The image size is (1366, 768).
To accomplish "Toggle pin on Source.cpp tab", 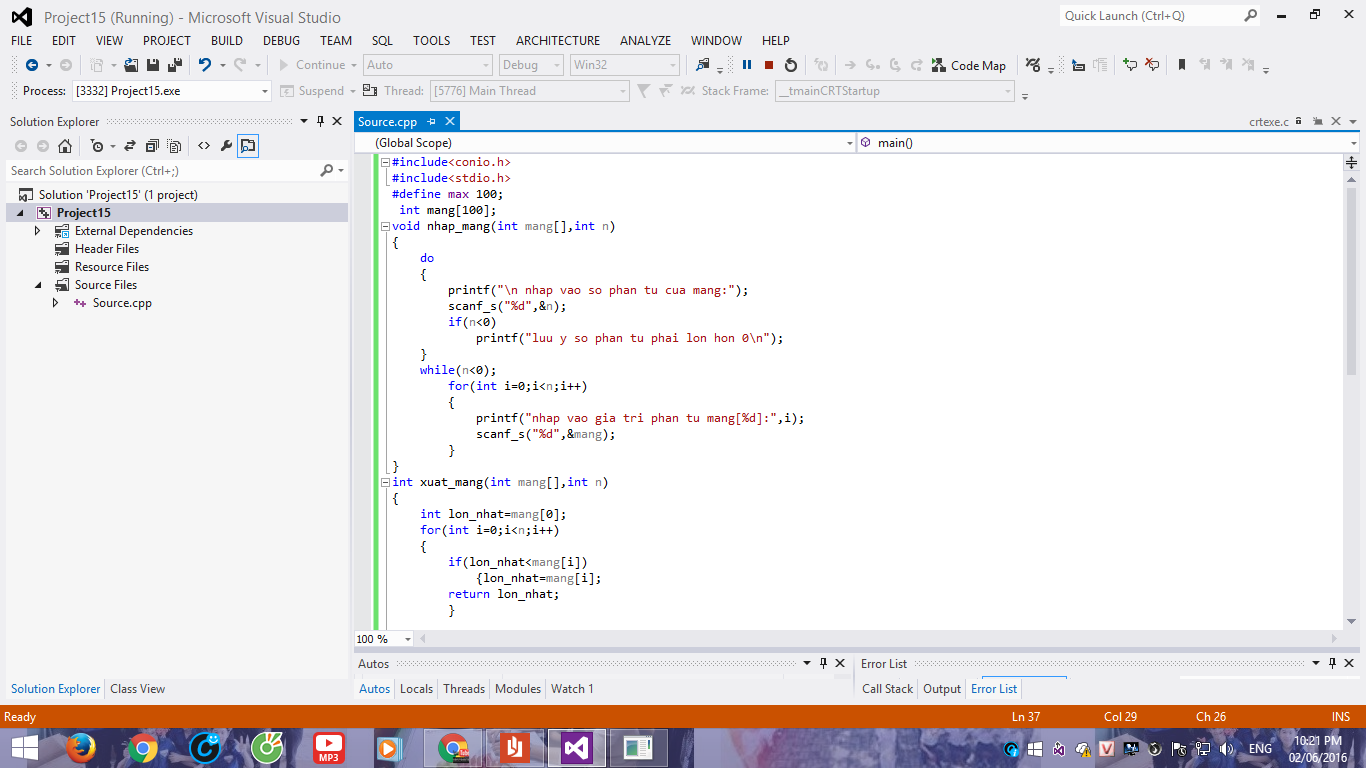I will (x=432, y=122).
